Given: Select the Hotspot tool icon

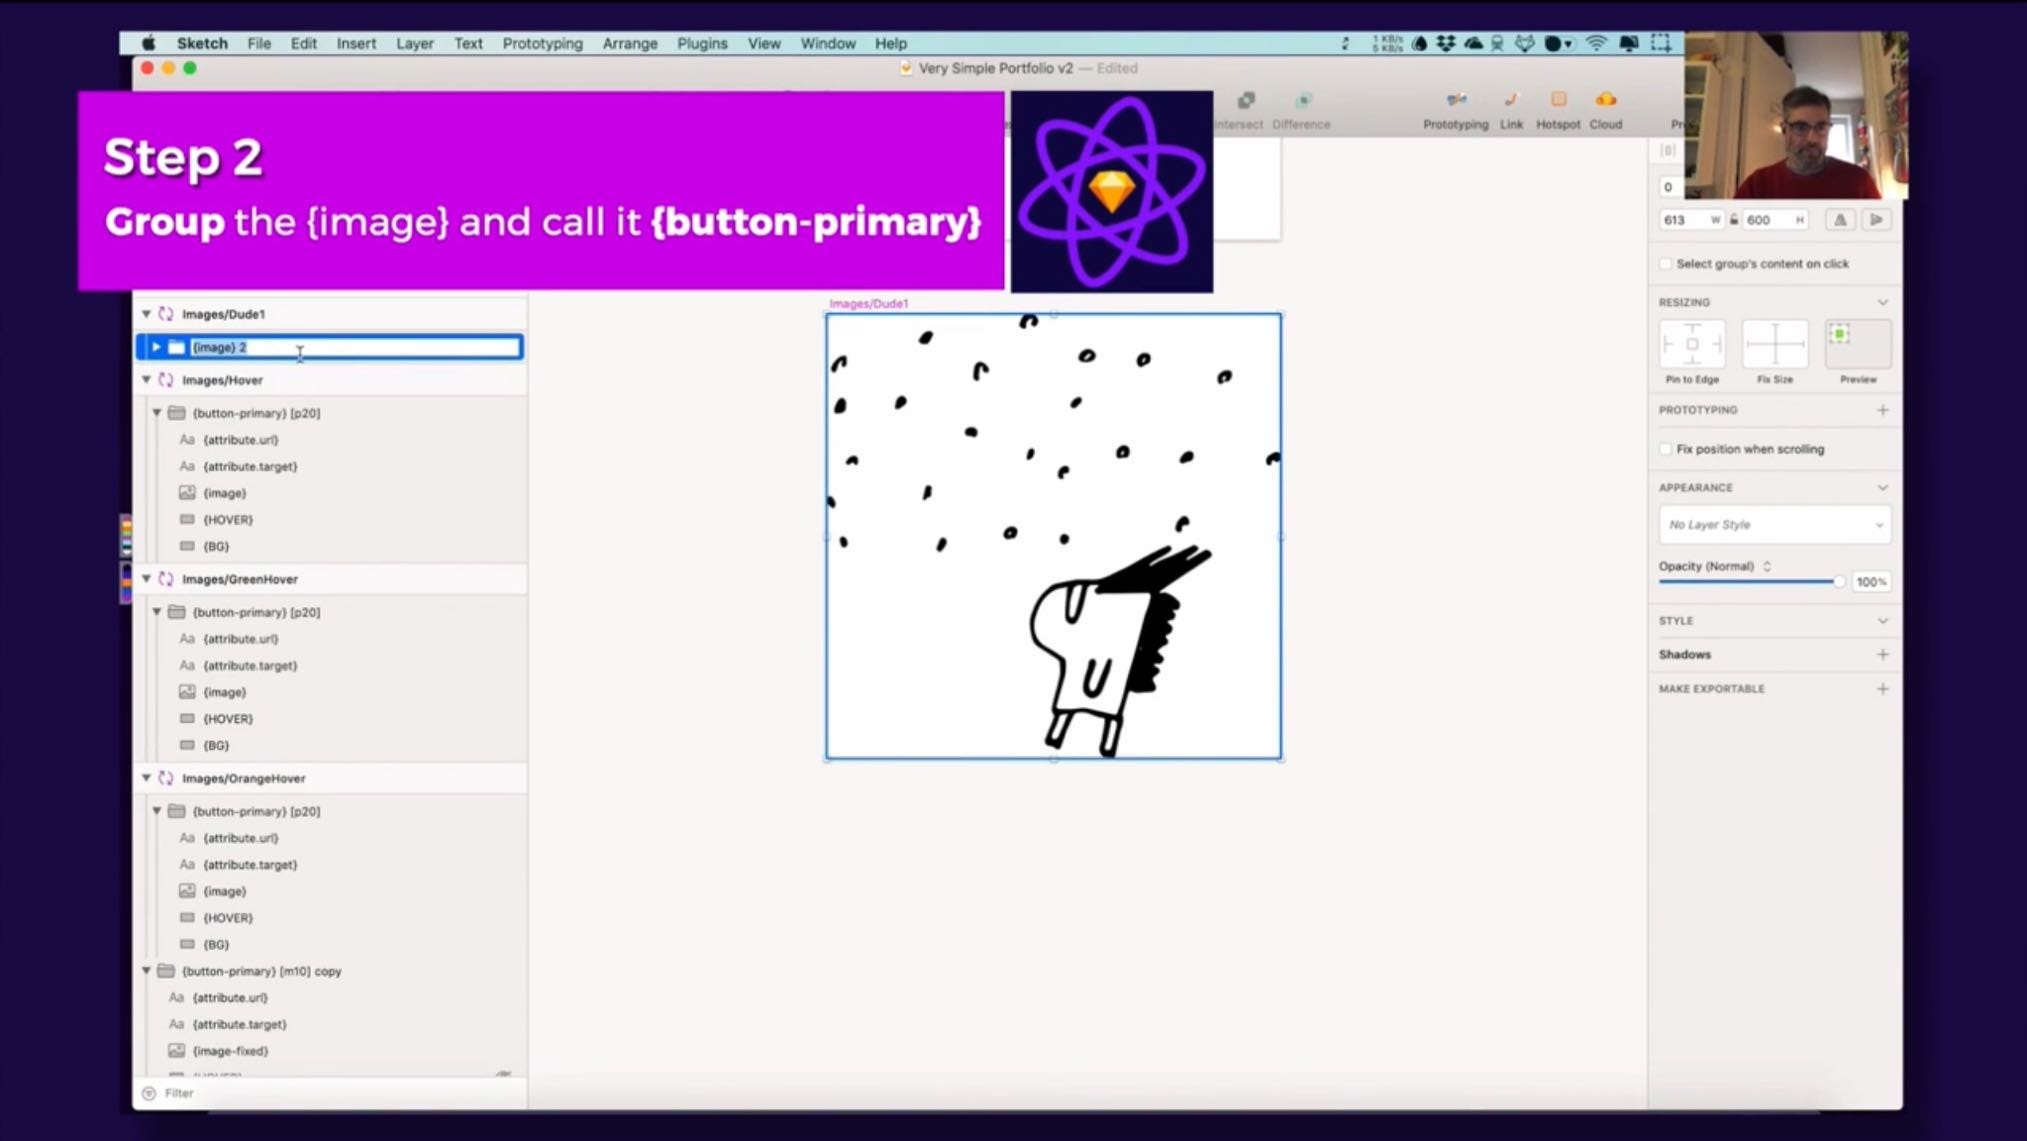Looking at the screenshot, I should 1557,100.
